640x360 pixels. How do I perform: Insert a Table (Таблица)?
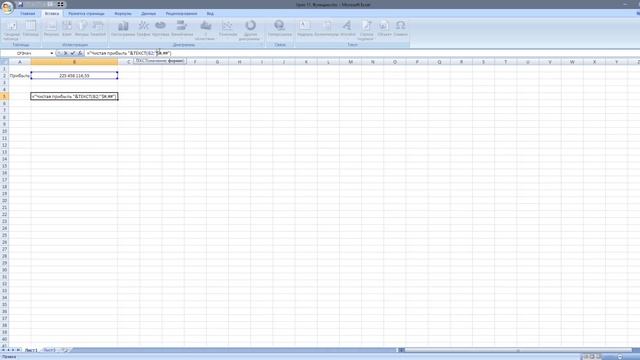[30, 30]
